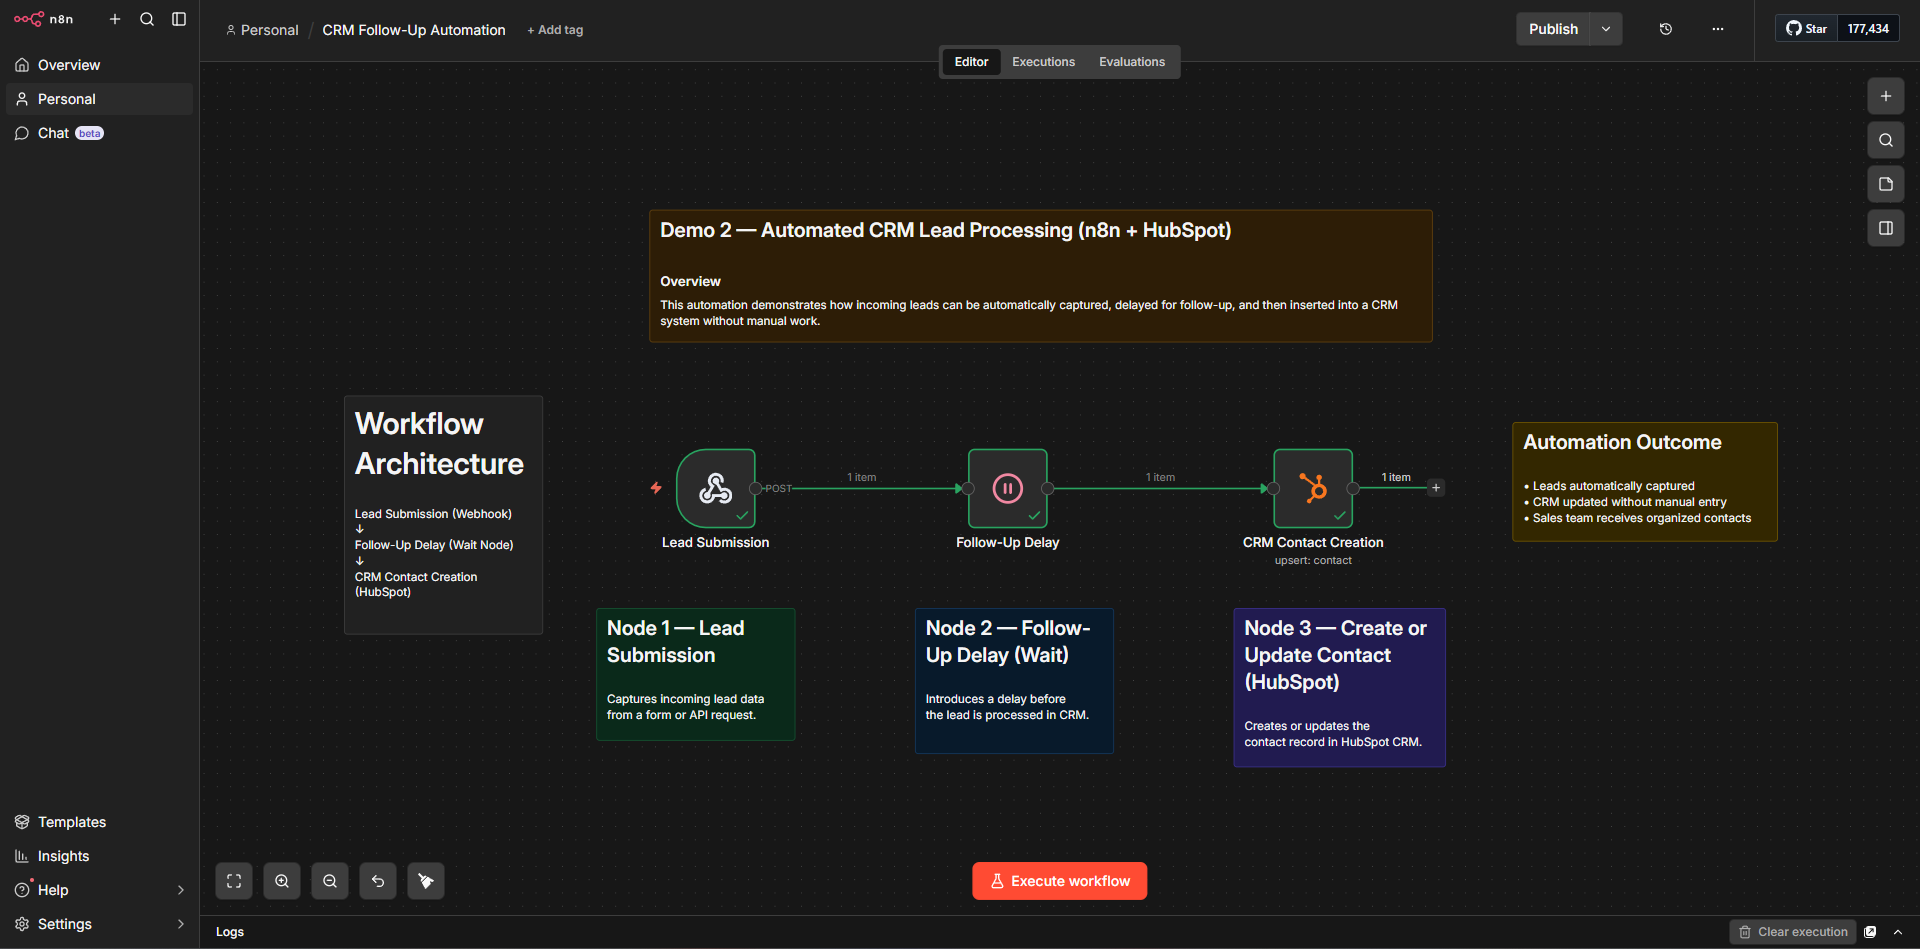Select the Workflow Architecture sticky note
1920x949 pixels.
[x=444, y=515]
